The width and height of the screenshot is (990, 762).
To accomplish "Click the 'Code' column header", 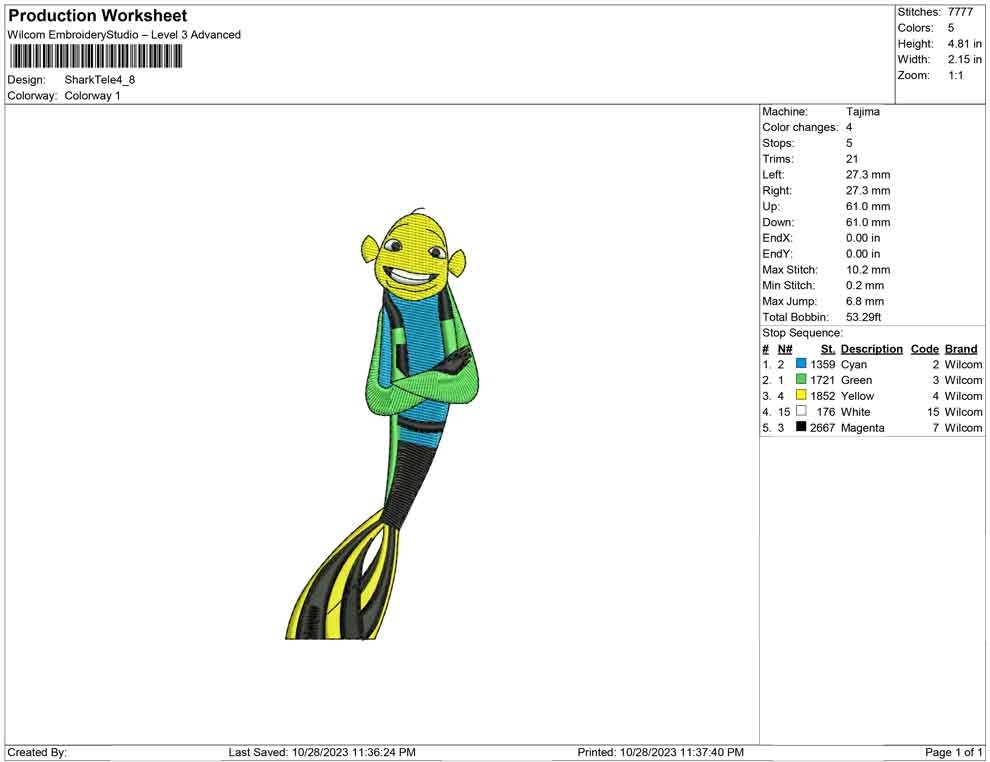I will (925, 349).
